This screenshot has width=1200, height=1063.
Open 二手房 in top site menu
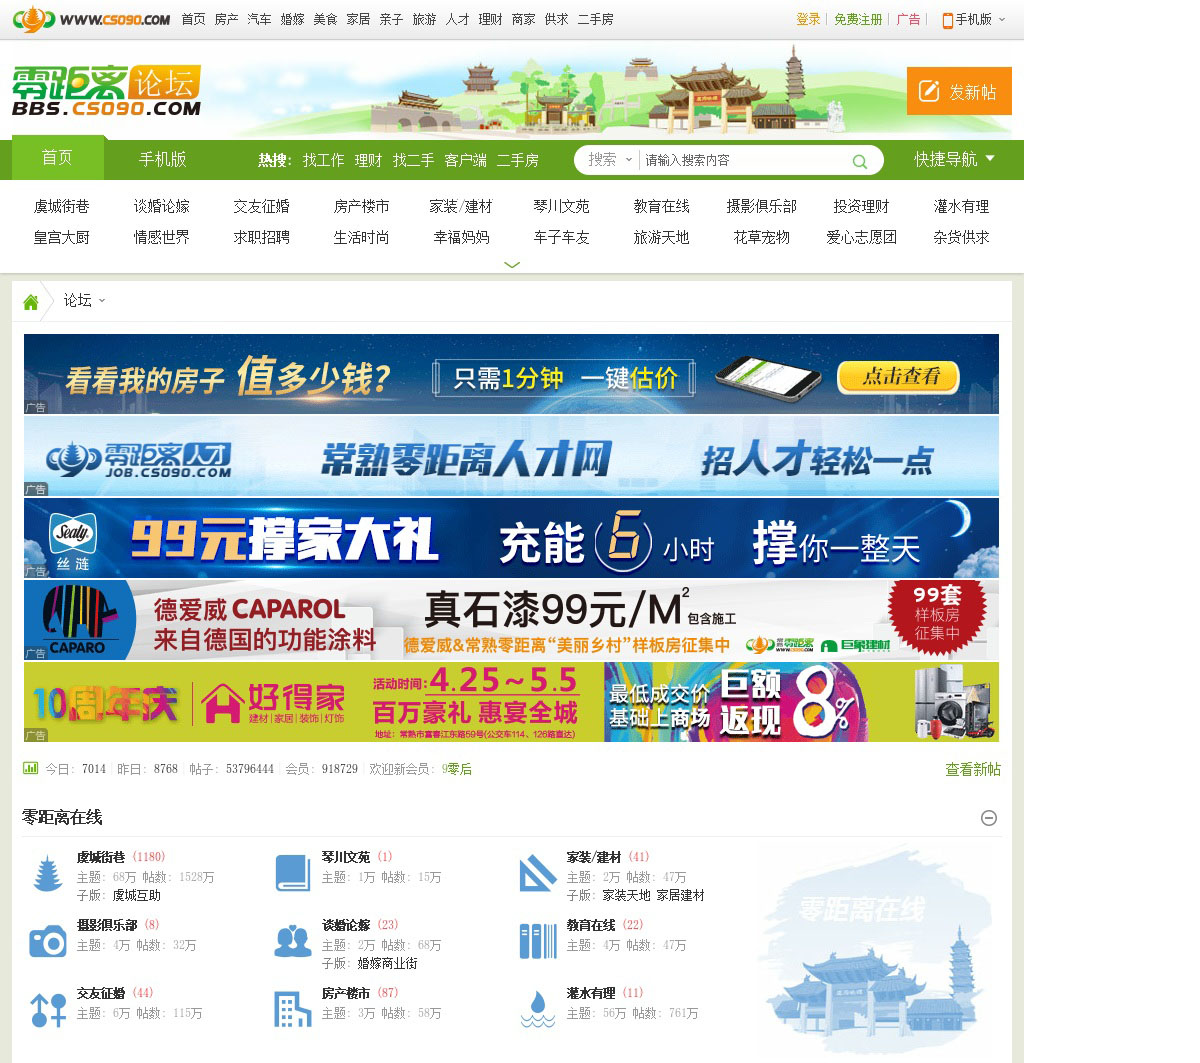pos(595,19)
